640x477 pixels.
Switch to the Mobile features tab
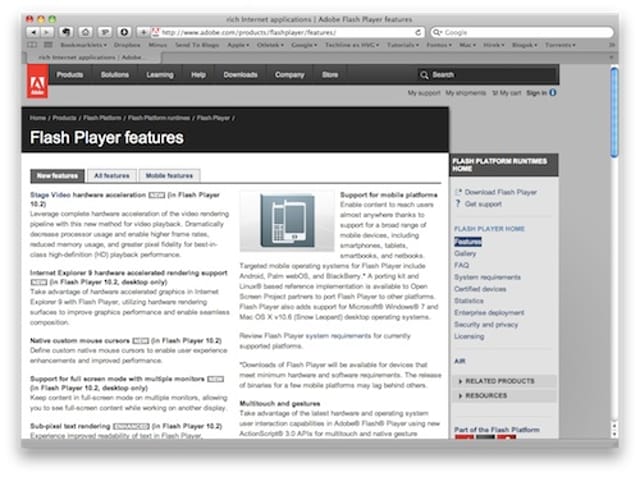pos(169,175)
